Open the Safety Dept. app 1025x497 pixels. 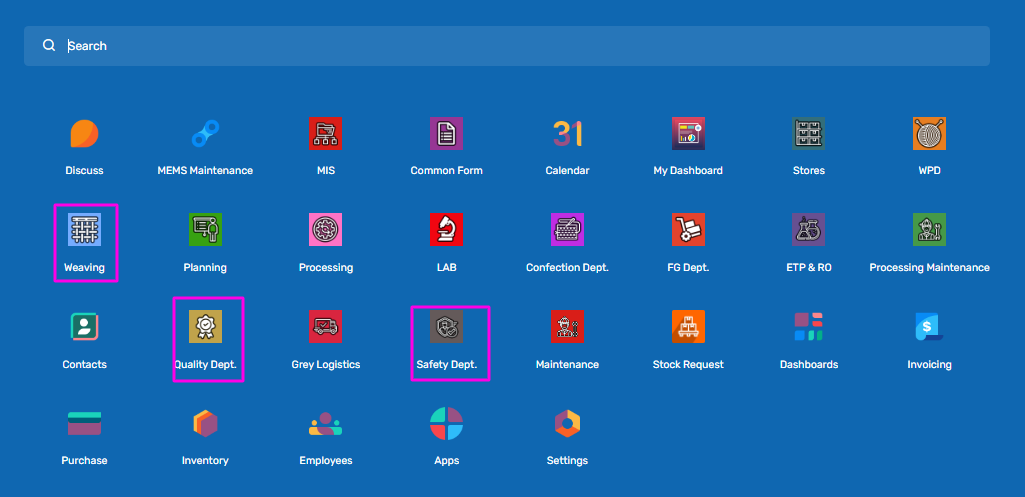(447, 327)
